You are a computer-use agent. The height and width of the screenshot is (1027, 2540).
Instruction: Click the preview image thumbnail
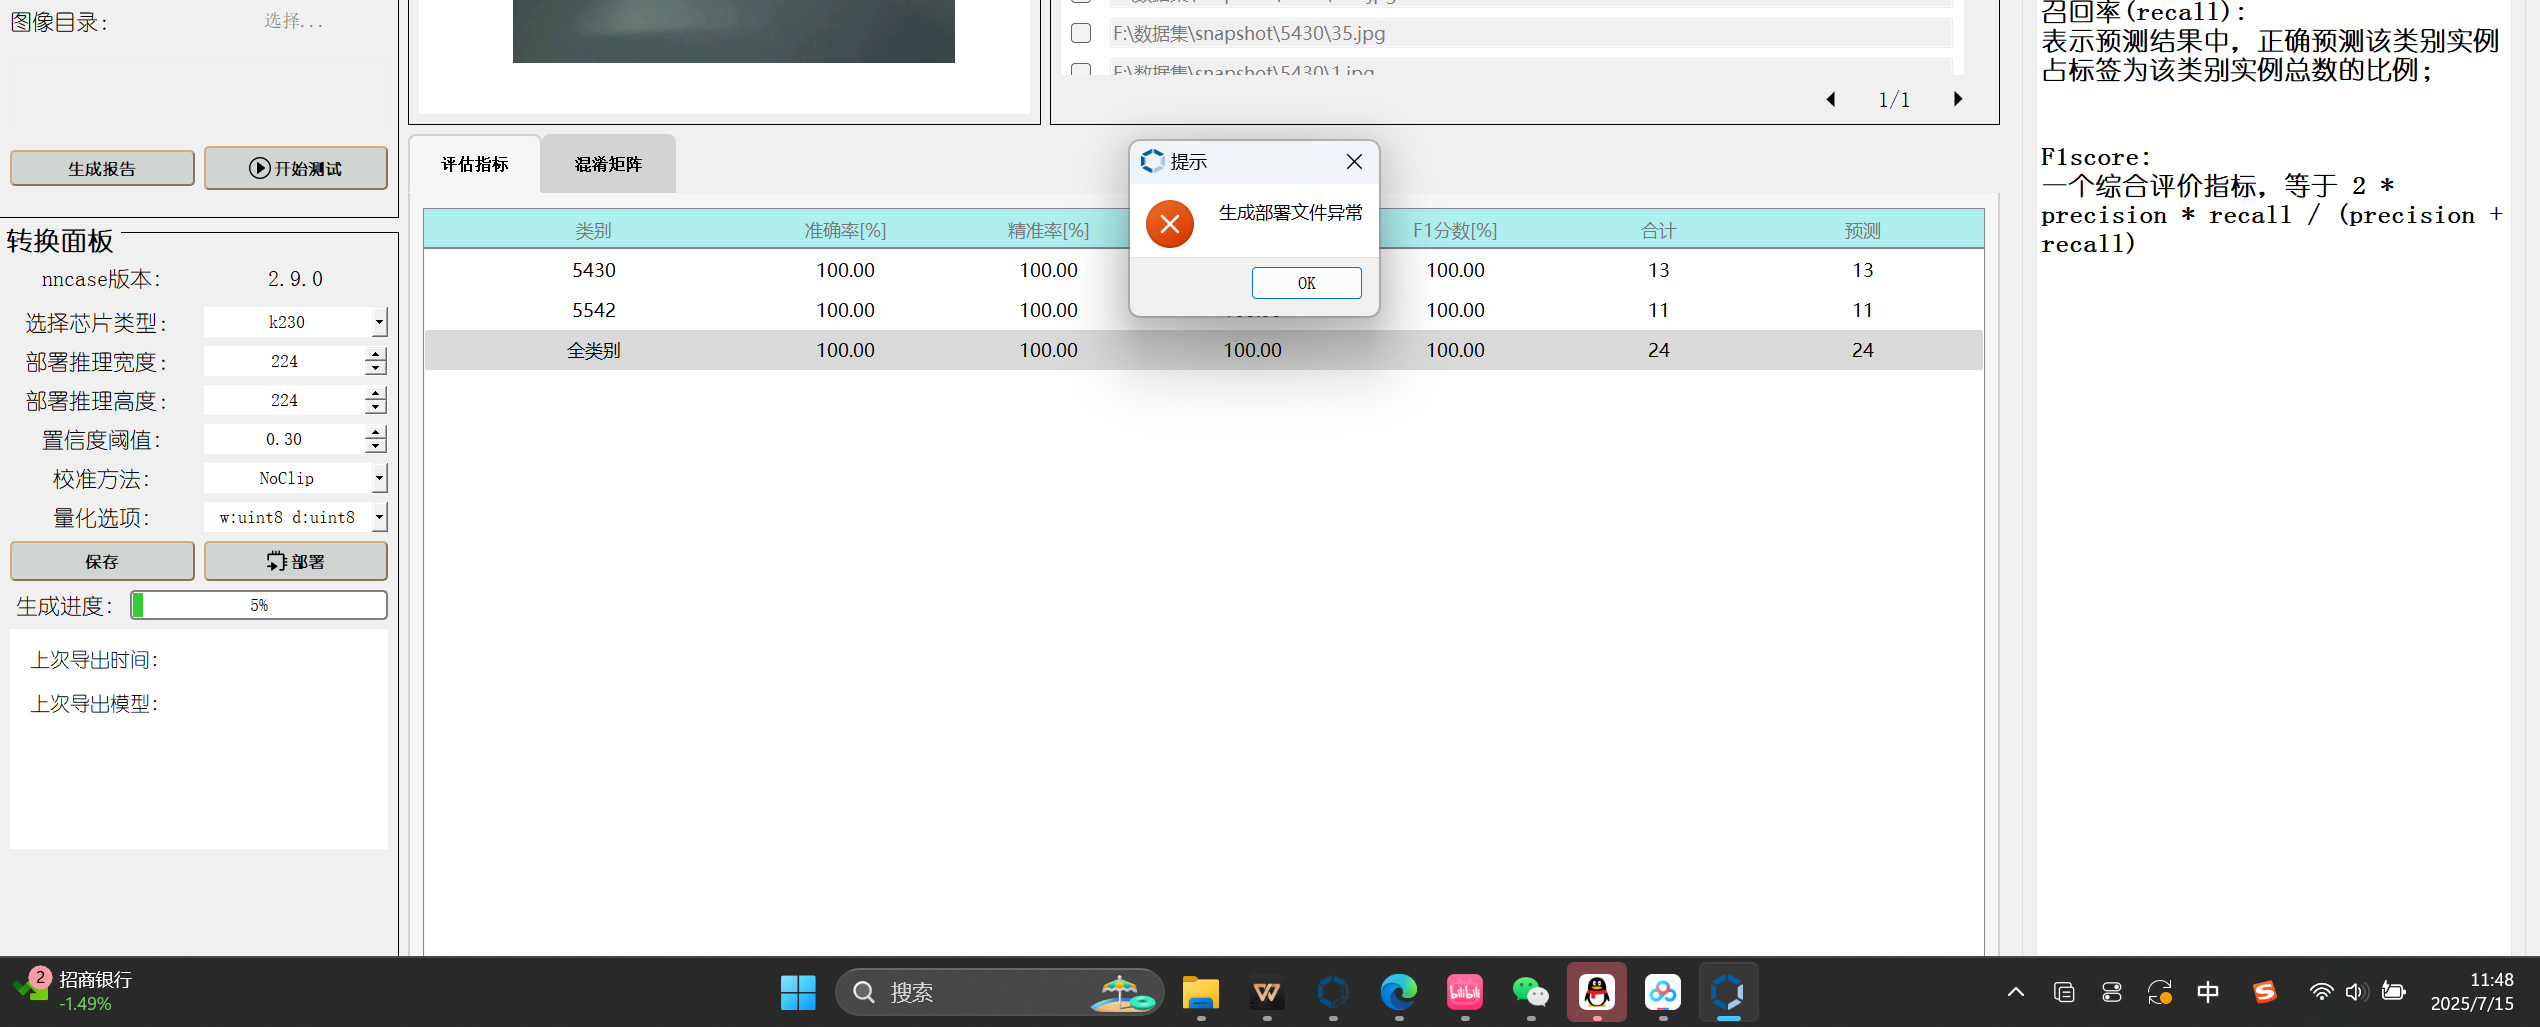pyautogui.click(x=733, y=31)
